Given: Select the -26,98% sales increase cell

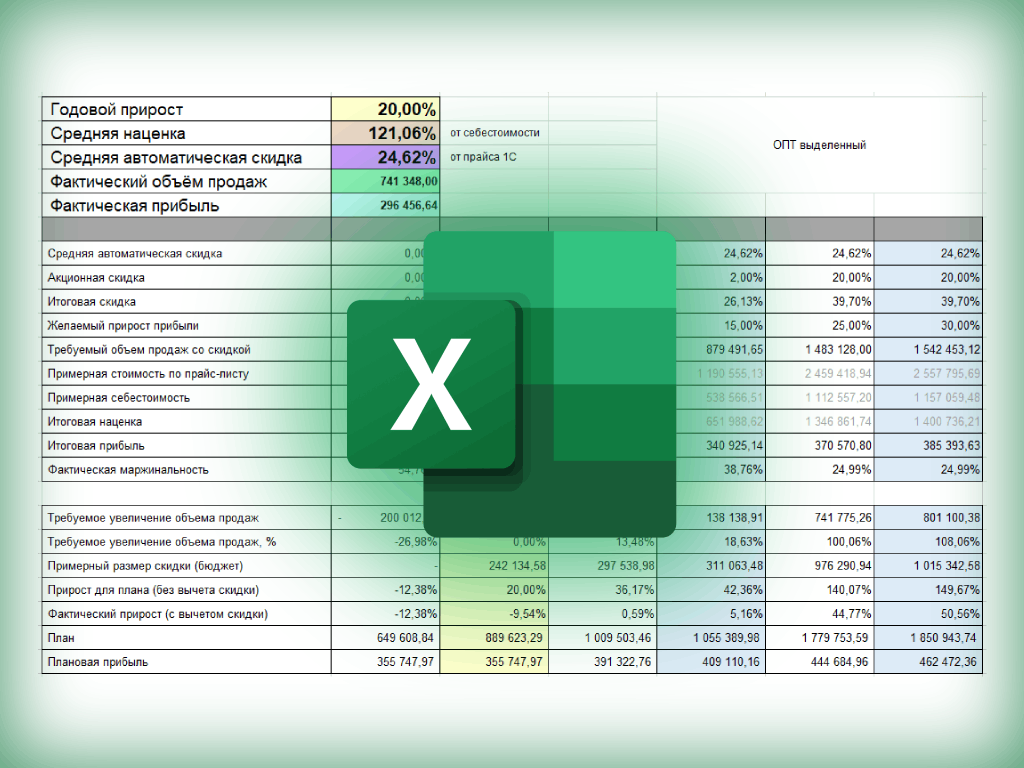Looking at the screenshot, I should coord(385,542).
